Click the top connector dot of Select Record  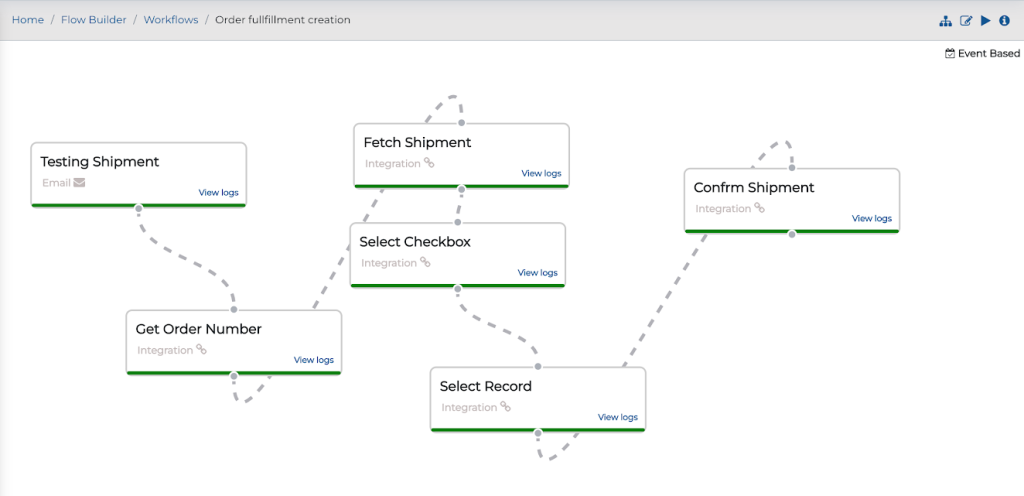537,366
